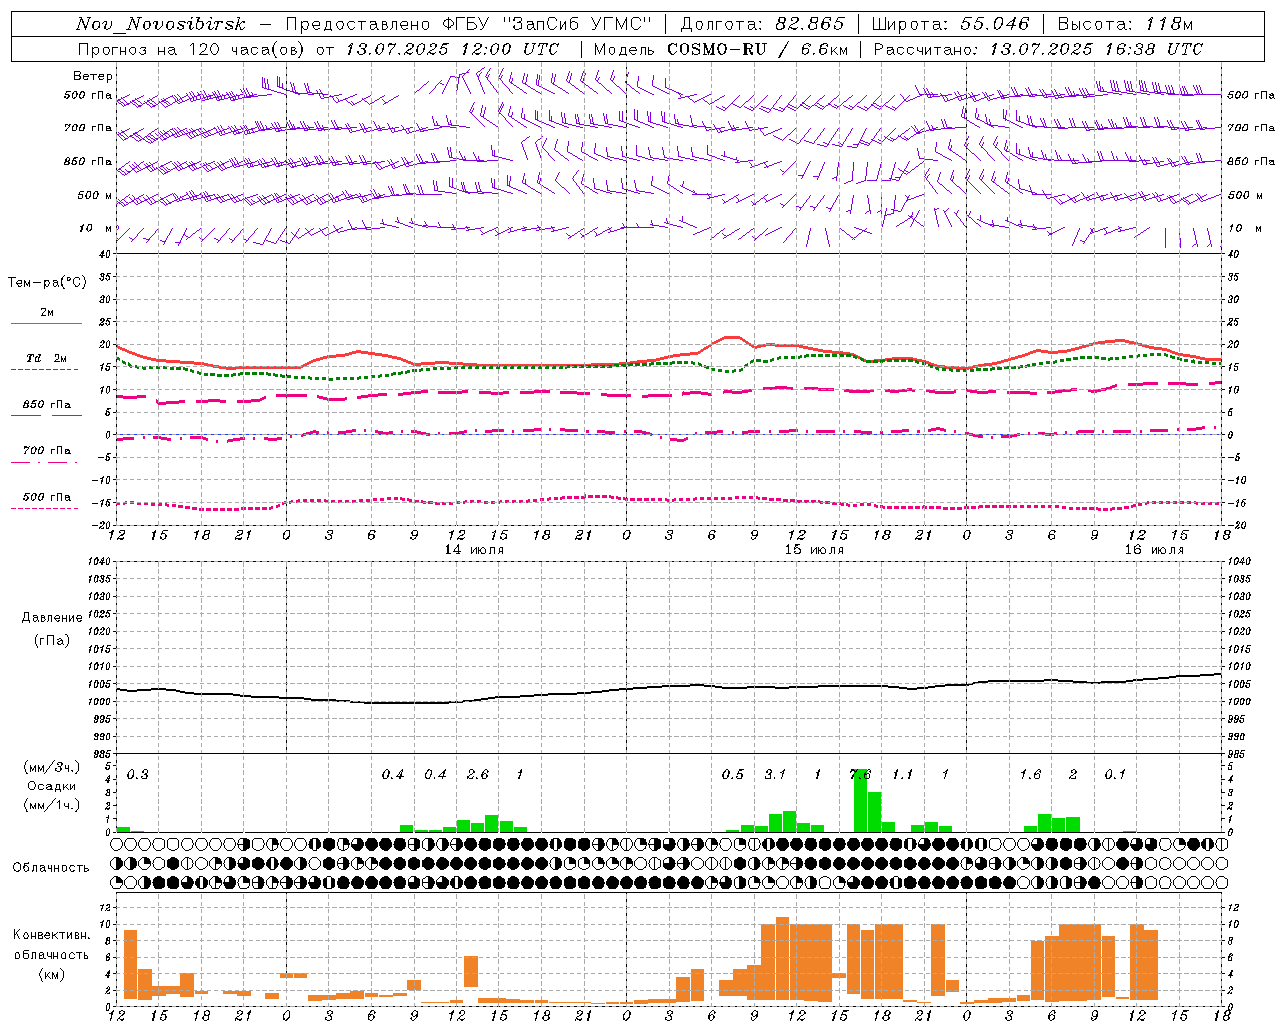Select the Долгота: 82.865 header field
This screenshot has height=1024, width=1280.
(x=763, y=24)
